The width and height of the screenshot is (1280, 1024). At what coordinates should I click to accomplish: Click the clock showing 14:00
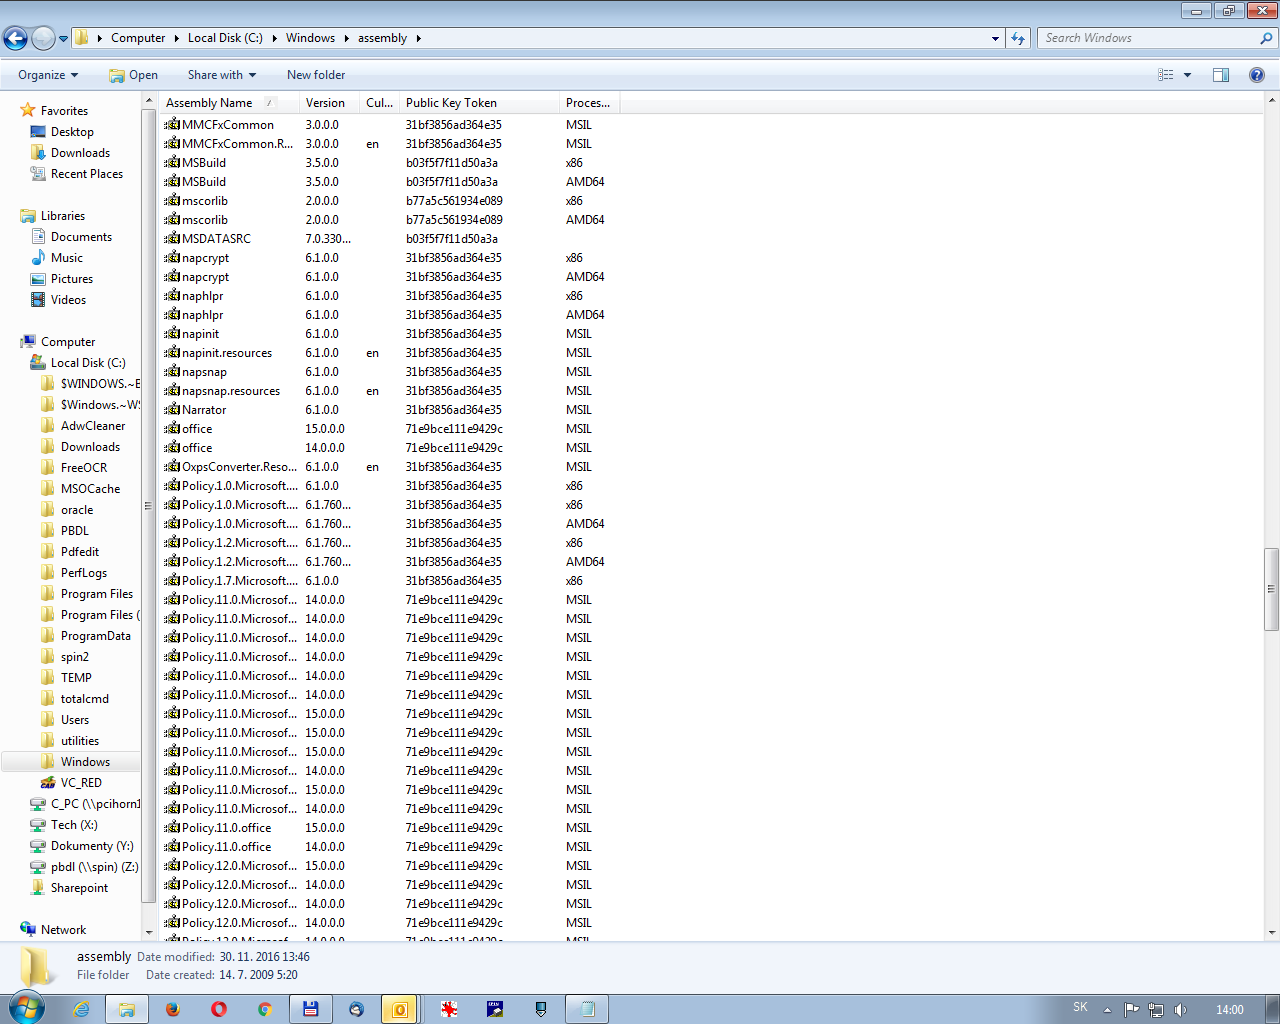click(1230, 1010)
